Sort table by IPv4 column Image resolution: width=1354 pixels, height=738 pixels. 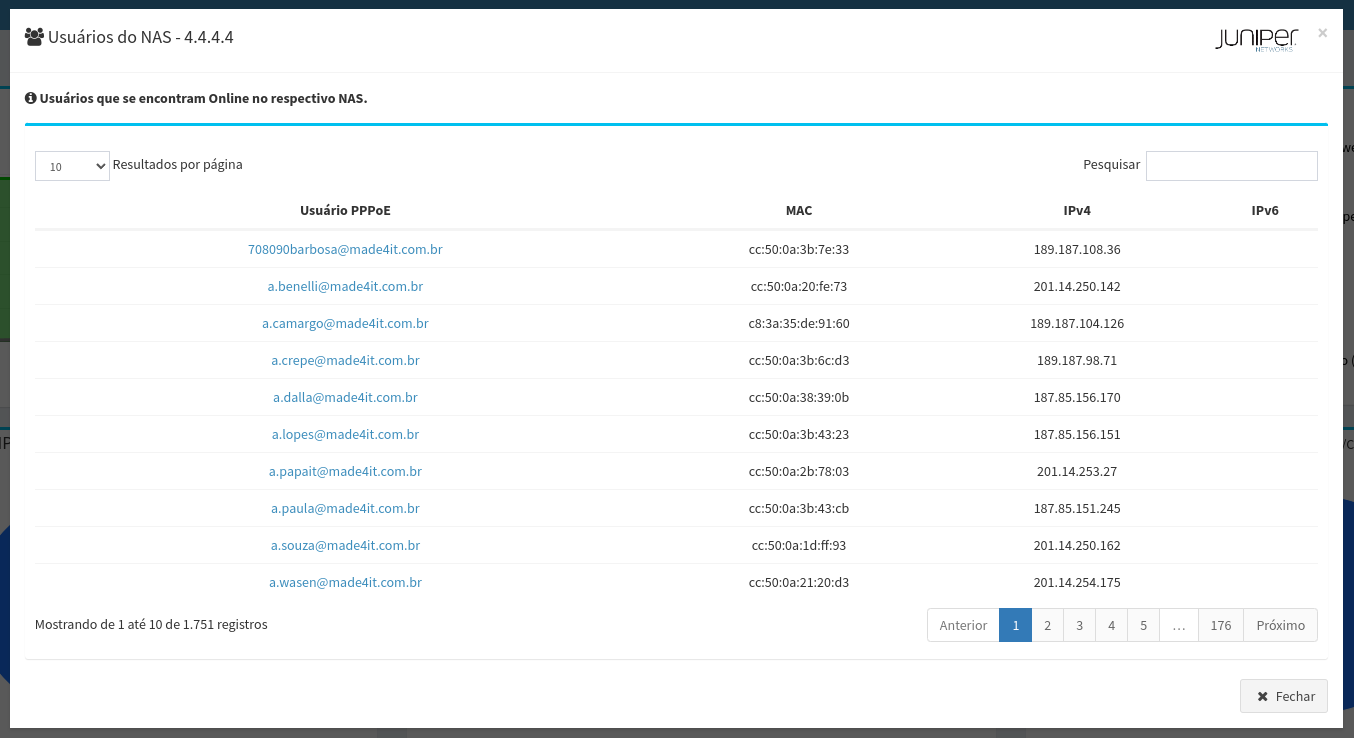tap(1077, 211)
